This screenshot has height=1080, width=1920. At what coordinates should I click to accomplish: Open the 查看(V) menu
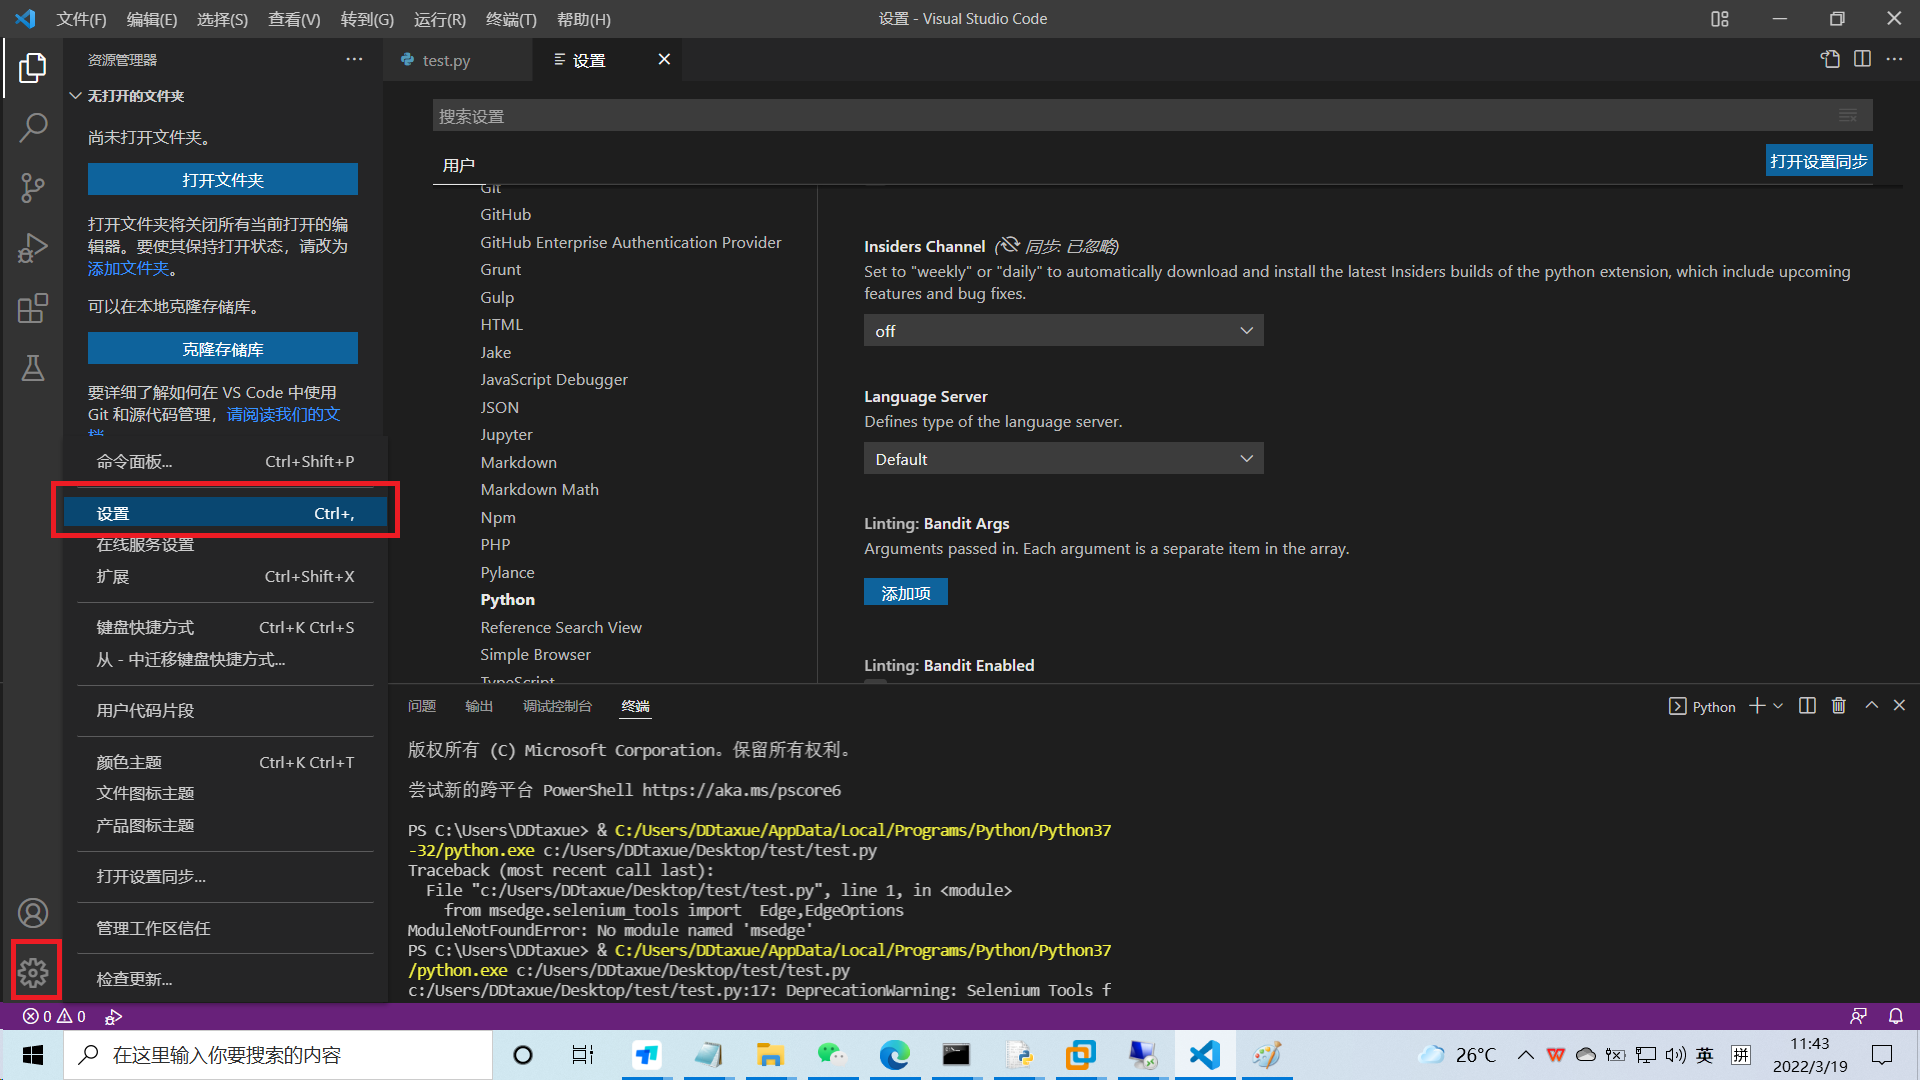(294, 19)
